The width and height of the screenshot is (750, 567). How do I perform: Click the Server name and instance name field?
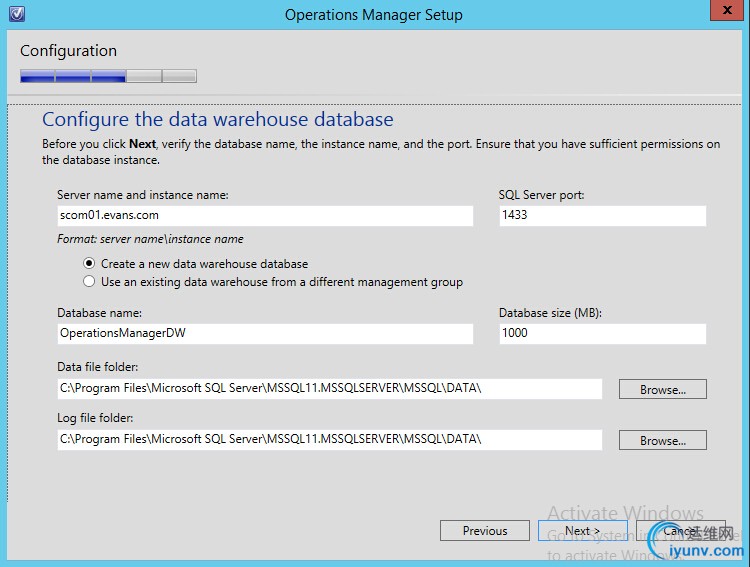(265, 216)
